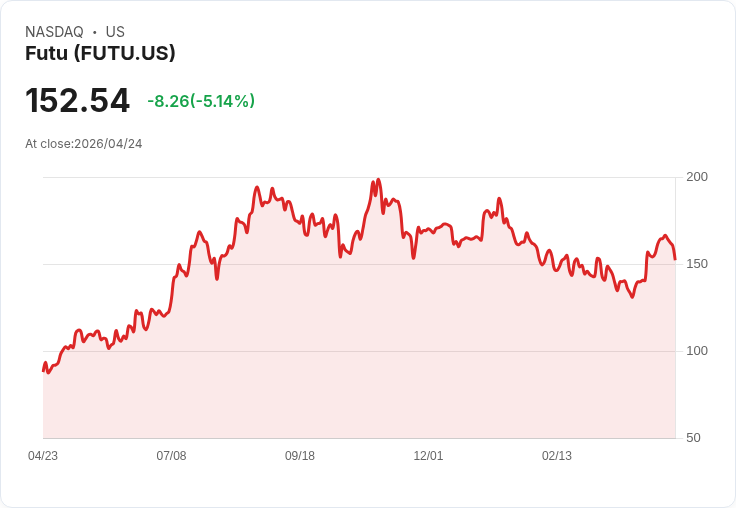Click the -8.26(-5.14%) change value

[201, 101]
